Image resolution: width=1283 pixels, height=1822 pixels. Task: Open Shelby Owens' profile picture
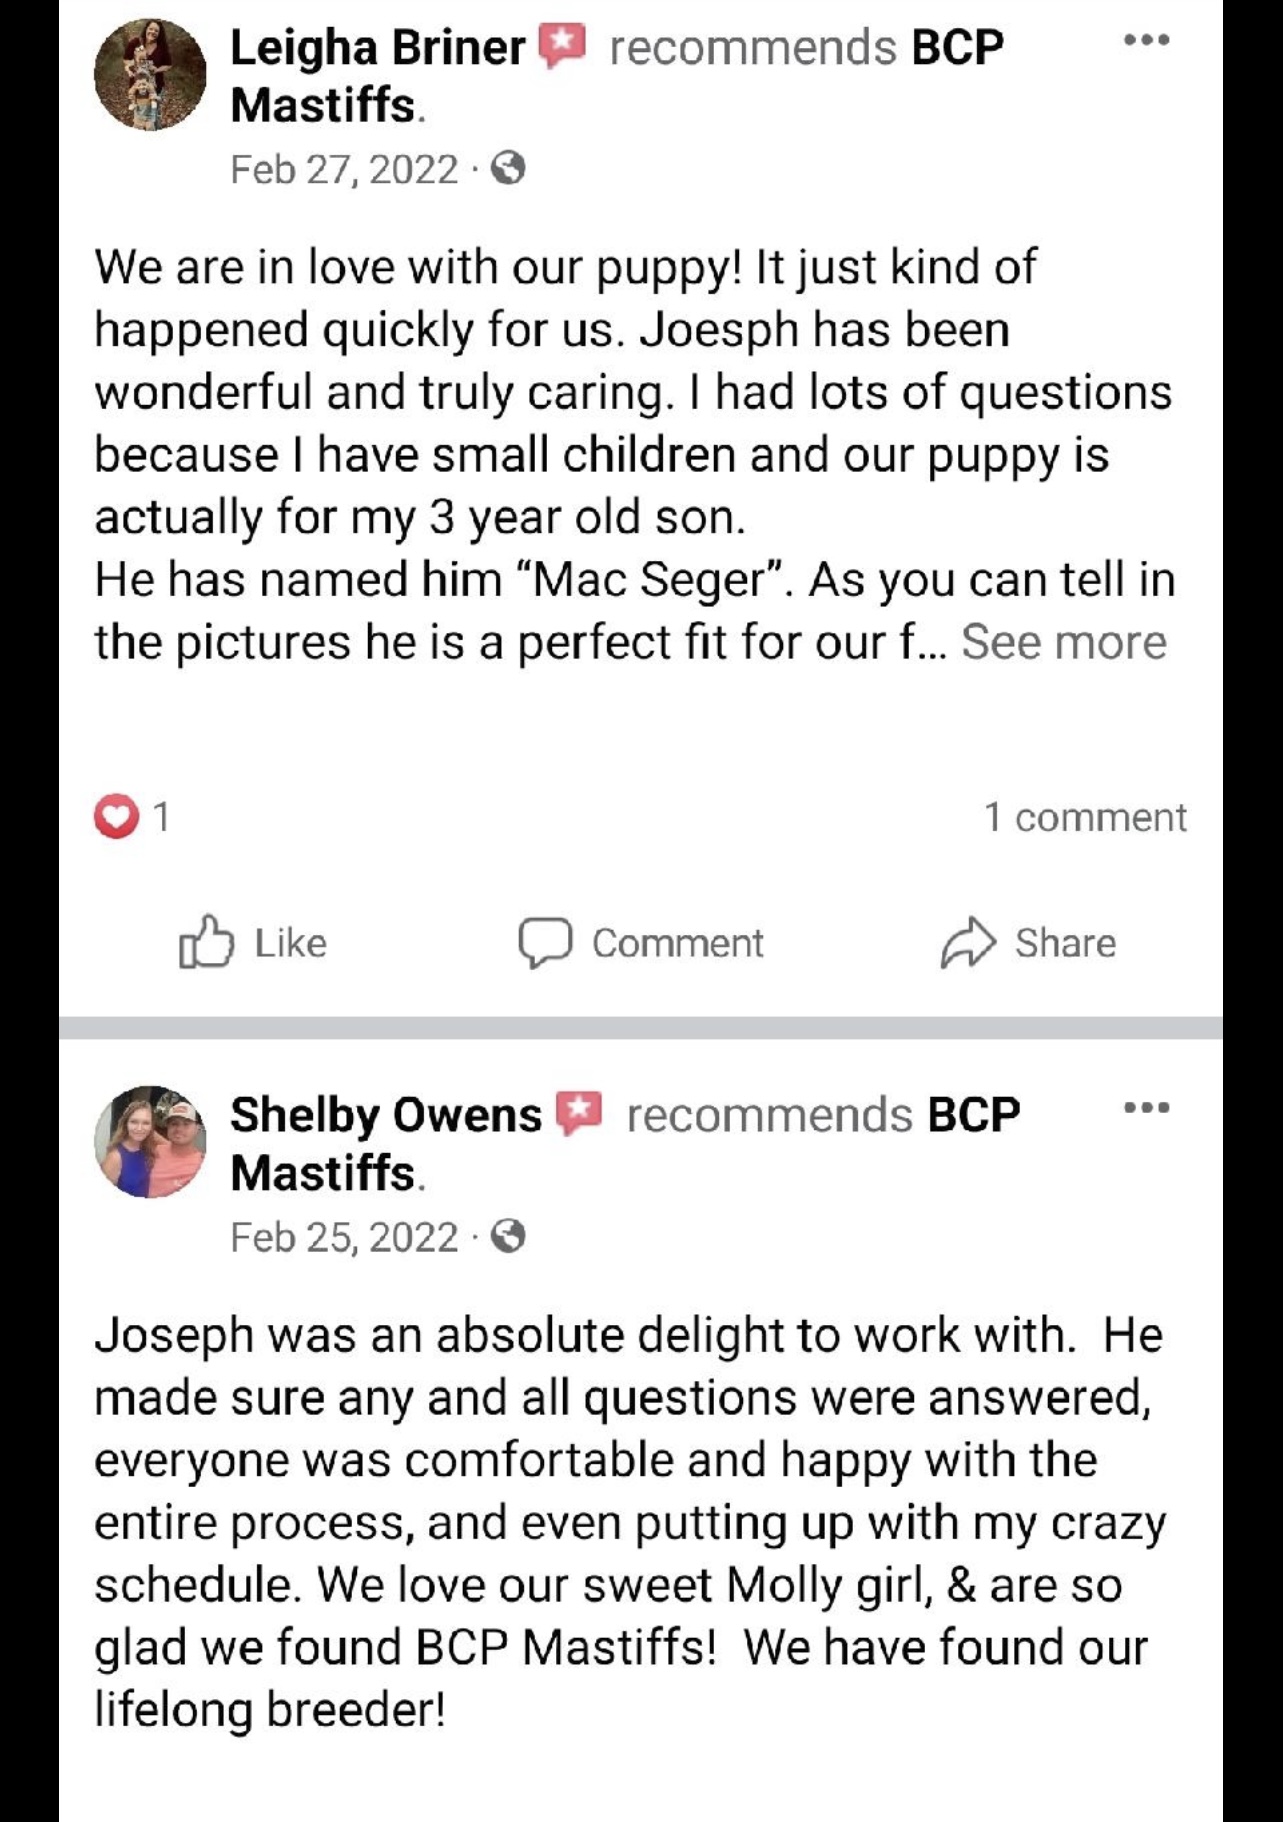click(150, 1142)
